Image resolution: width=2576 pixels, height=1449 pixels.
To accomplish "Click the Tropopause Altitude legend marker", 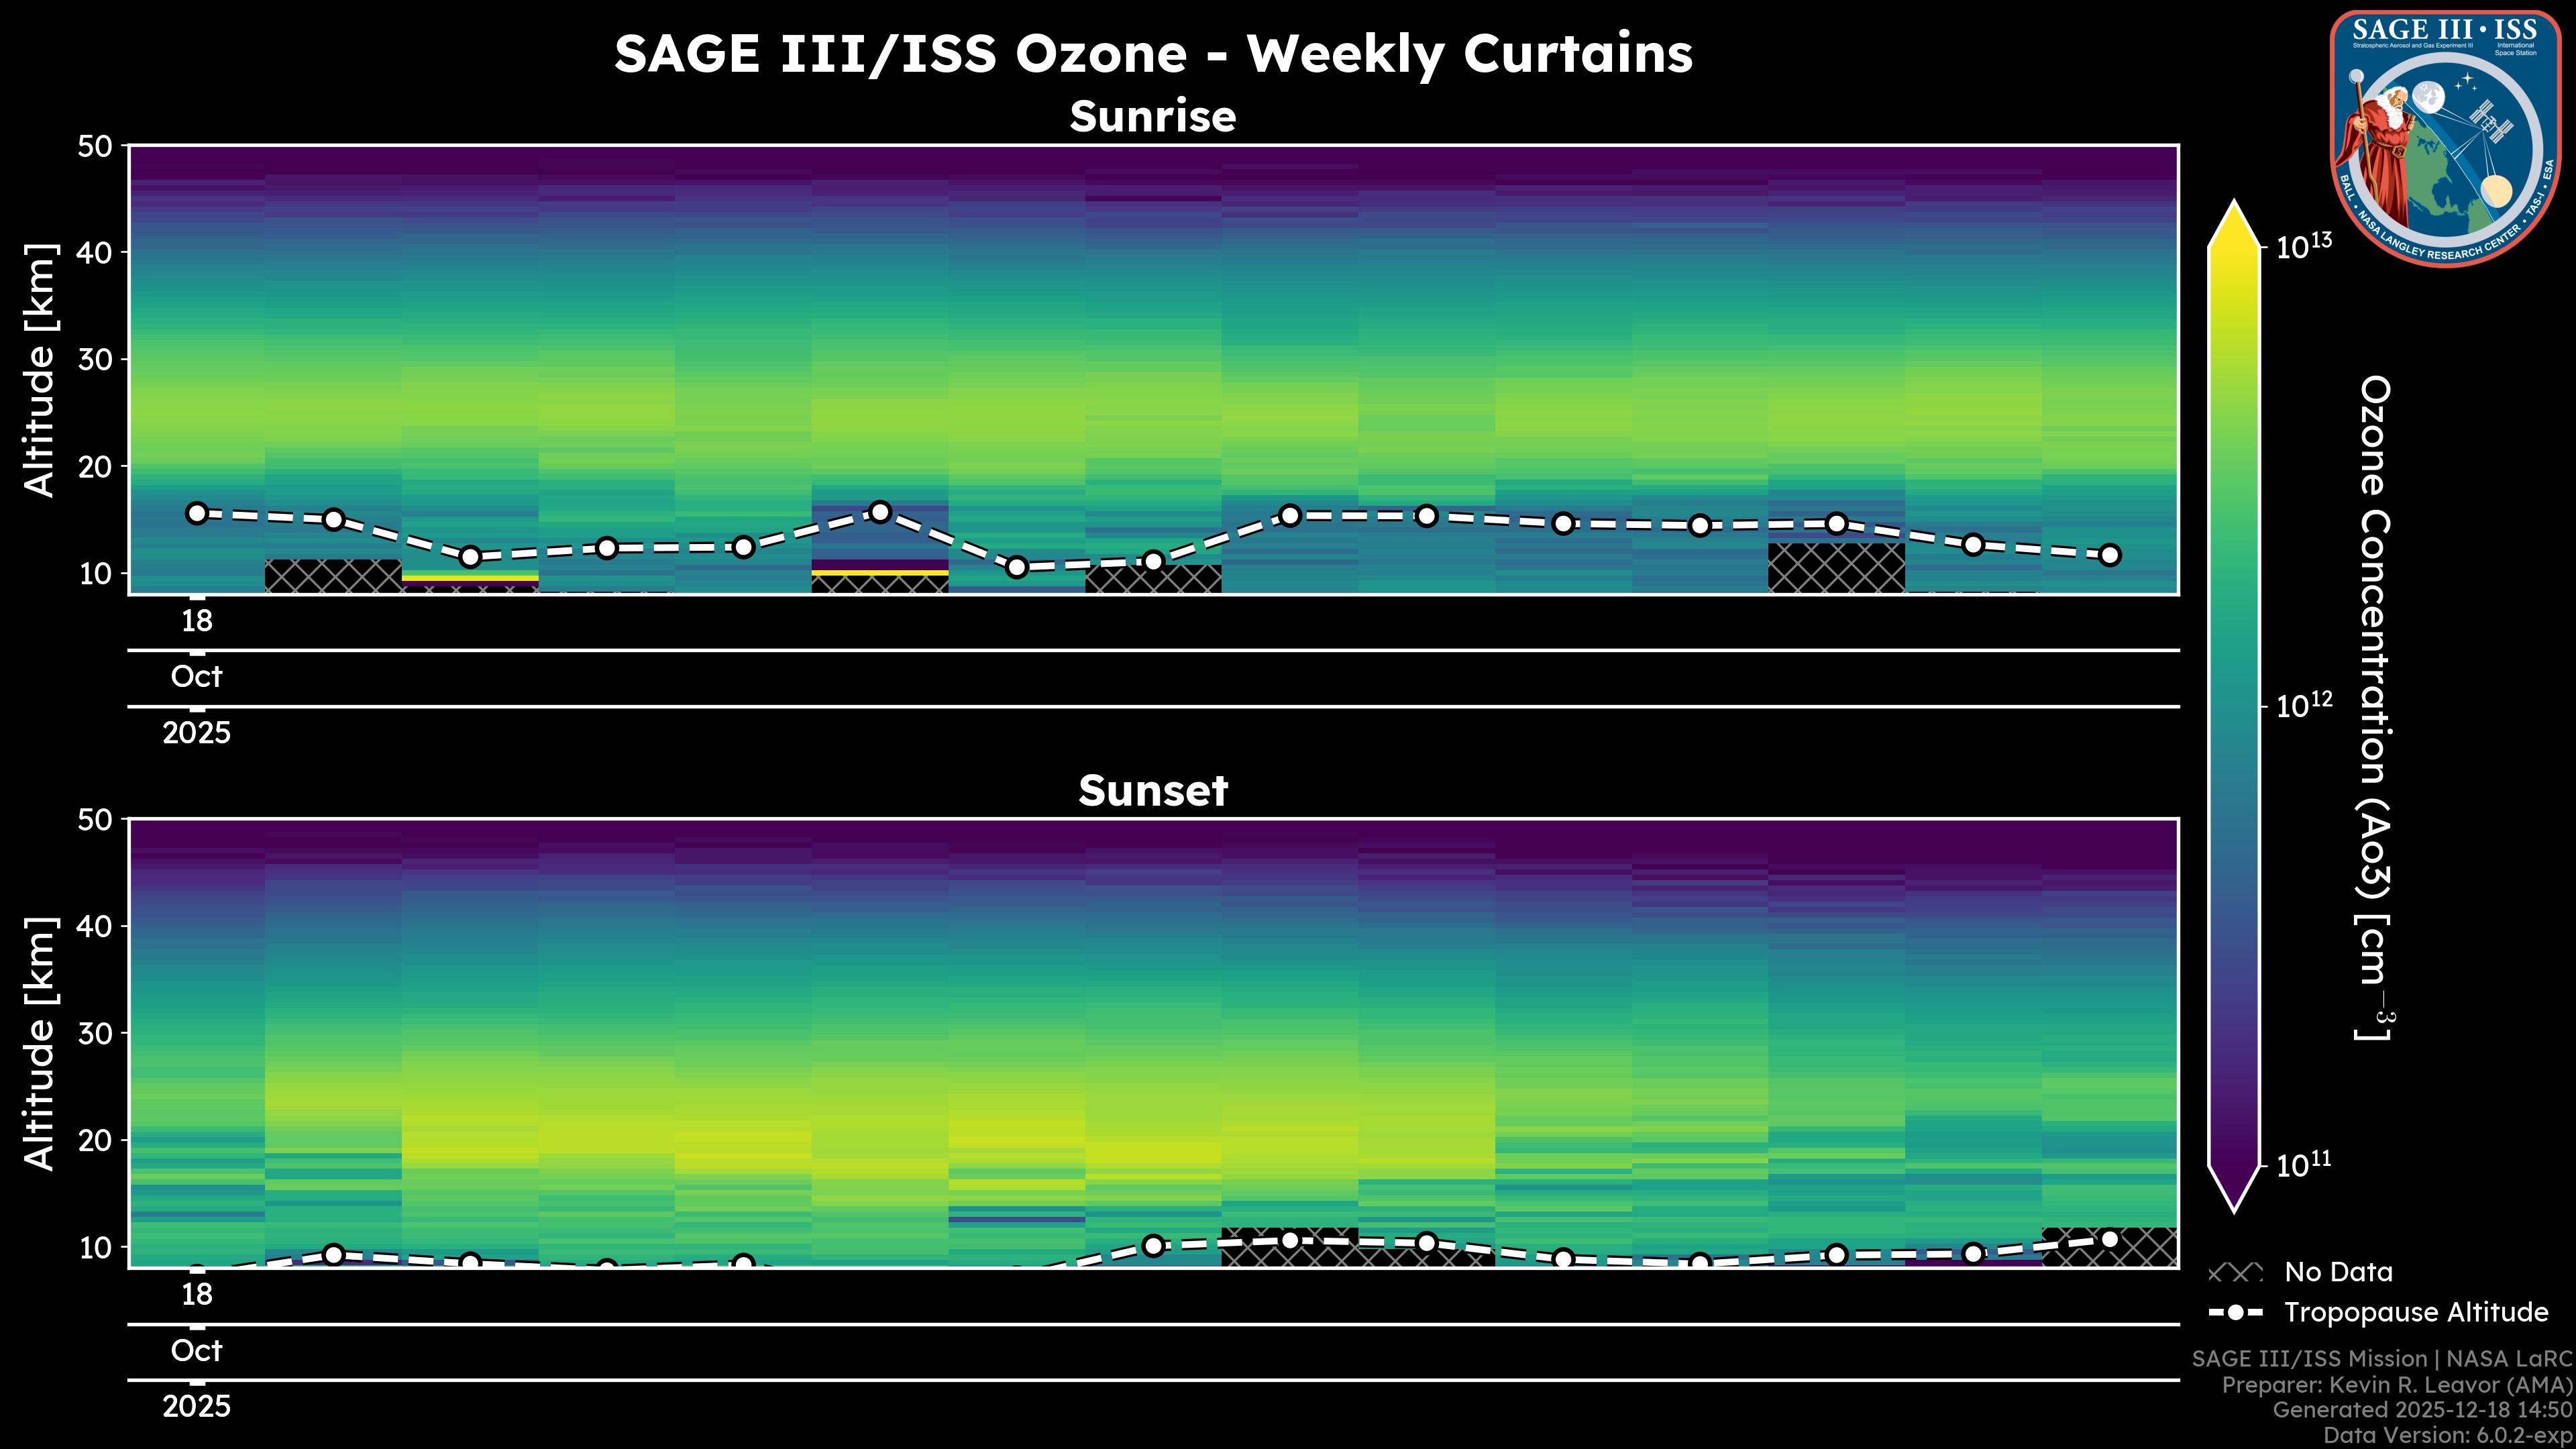I will pyautogui.click(x=2235, y=1313).
